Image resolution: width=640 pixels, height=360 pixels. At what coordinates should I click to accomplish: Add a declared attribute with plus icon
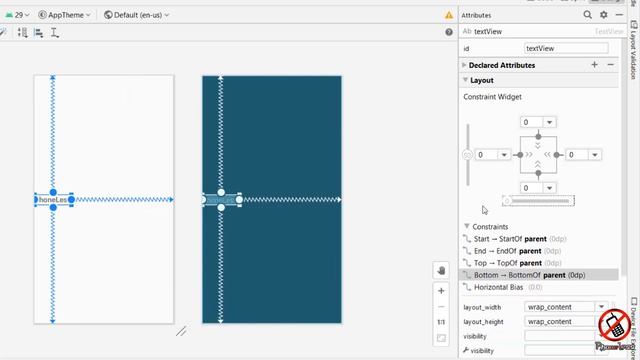click(x=594, y=65)
